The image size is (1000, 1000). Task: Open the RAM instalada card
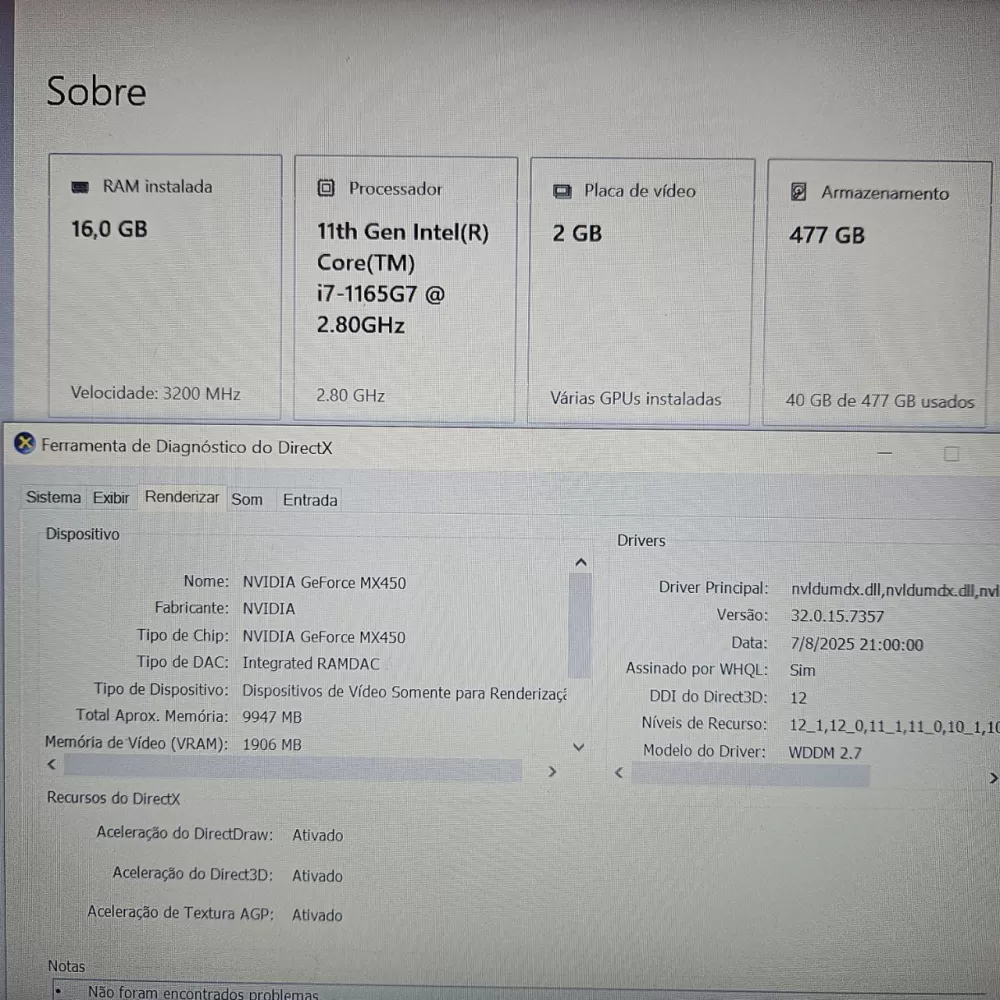click(165, 285)
